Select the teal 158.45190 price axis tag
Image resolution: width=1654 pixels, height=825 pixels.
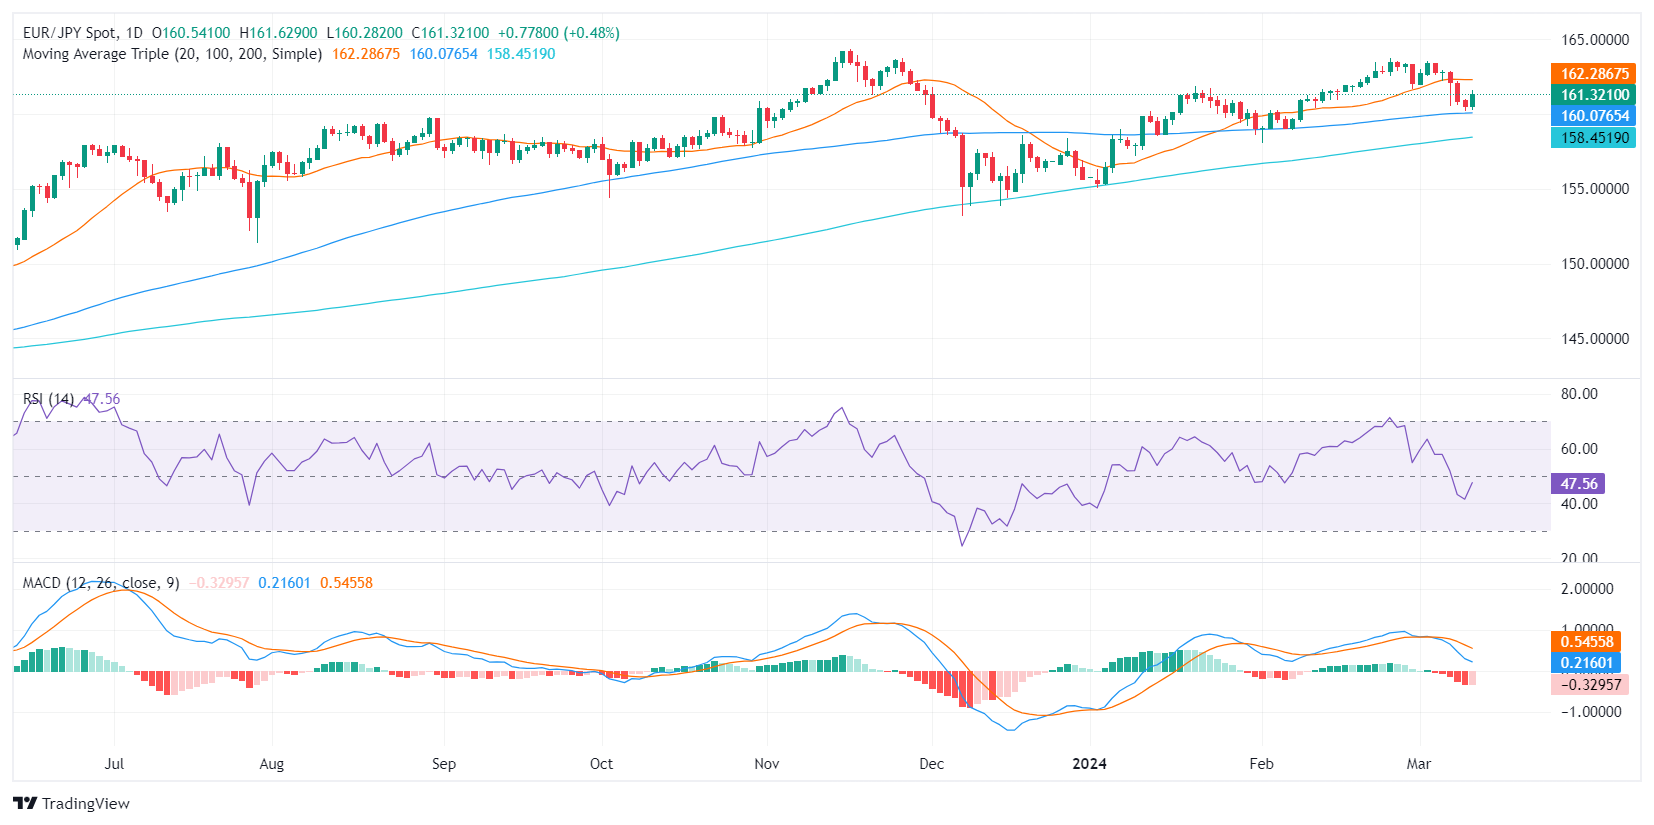(1594, 138)
